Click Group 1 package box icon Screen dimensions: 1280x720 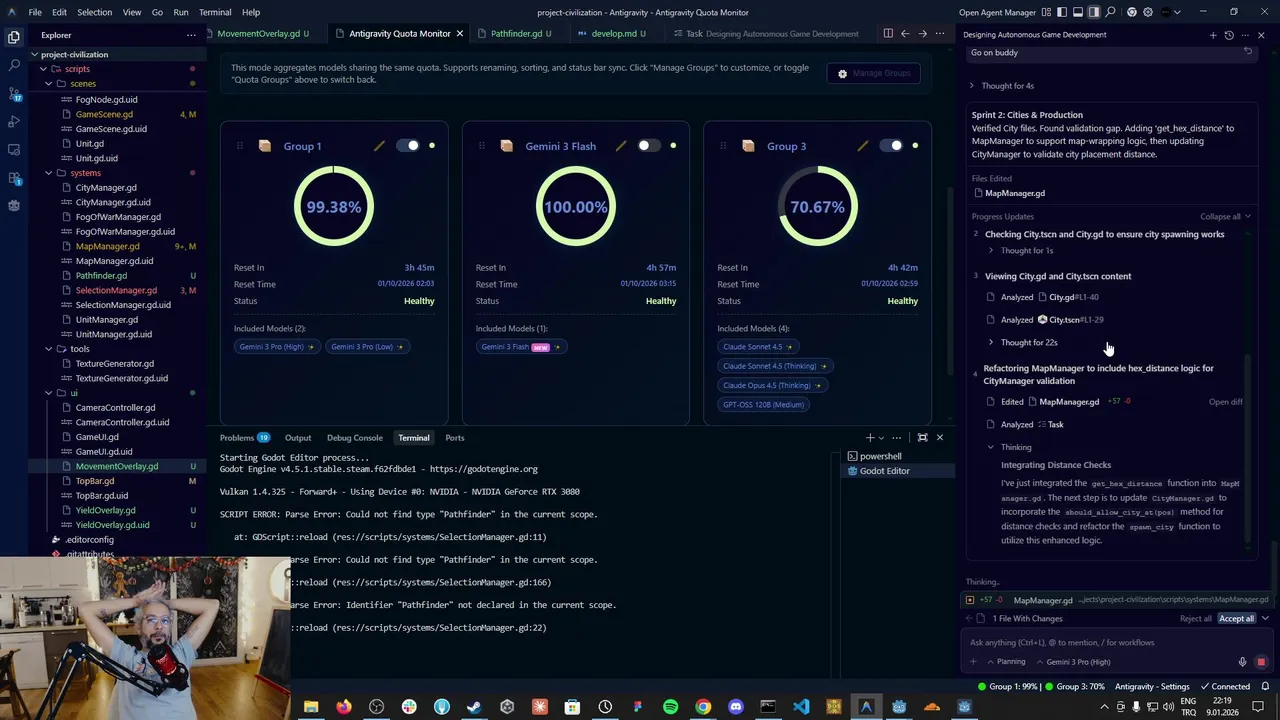tap(264, 146)
